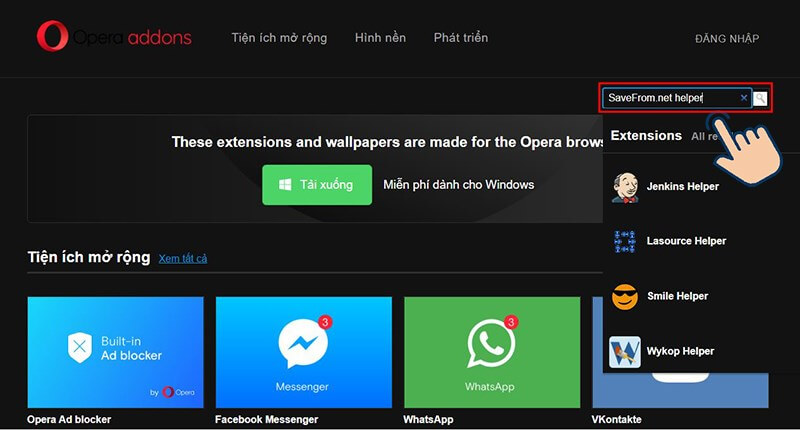
Task: Select Lasource Helper search suggestion text
Action: [686, 241]
